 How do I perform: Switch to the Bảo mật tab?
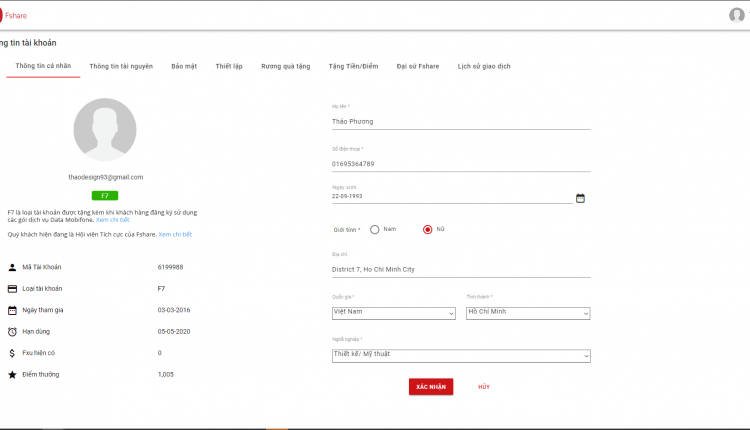click(x=184, y=66)
